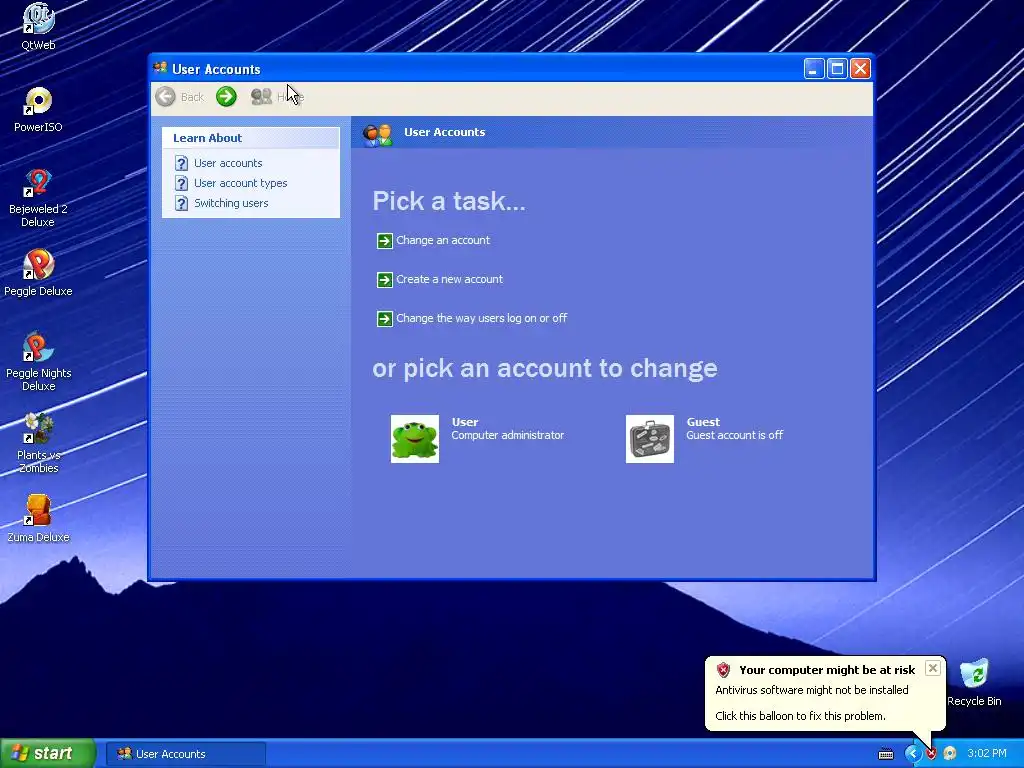Click the keyboard icon in the system tray
1024x768 pixels.
[x=886, y=754]
